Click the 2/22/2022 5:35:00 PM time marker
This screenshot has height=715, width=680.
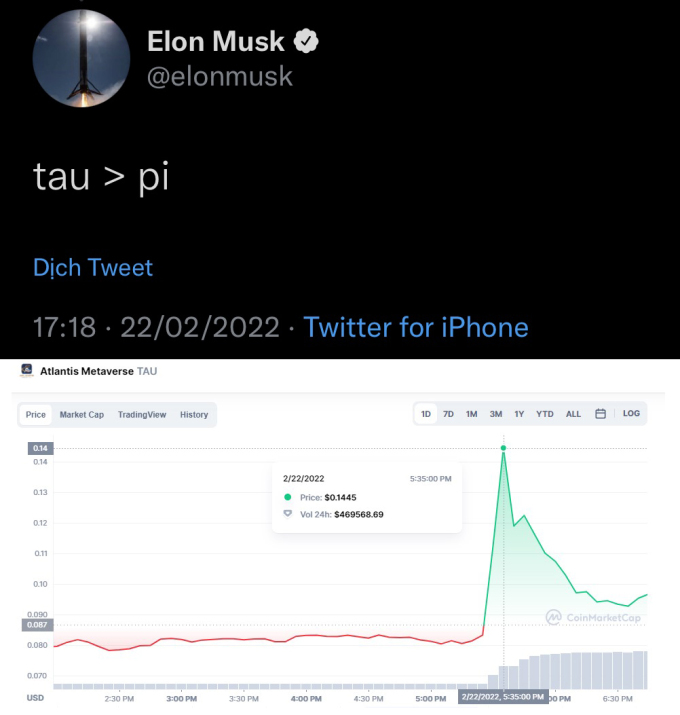(x=503, y=696)
